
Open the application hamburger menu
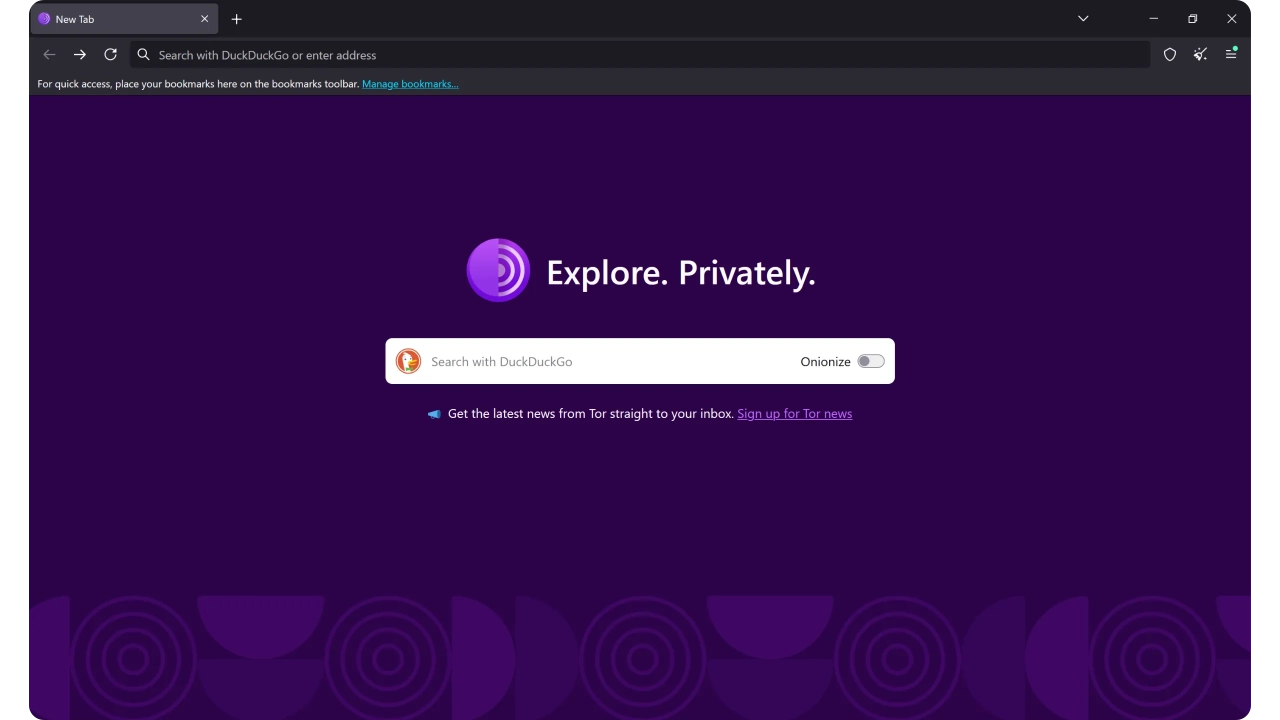pos(1231,55)
